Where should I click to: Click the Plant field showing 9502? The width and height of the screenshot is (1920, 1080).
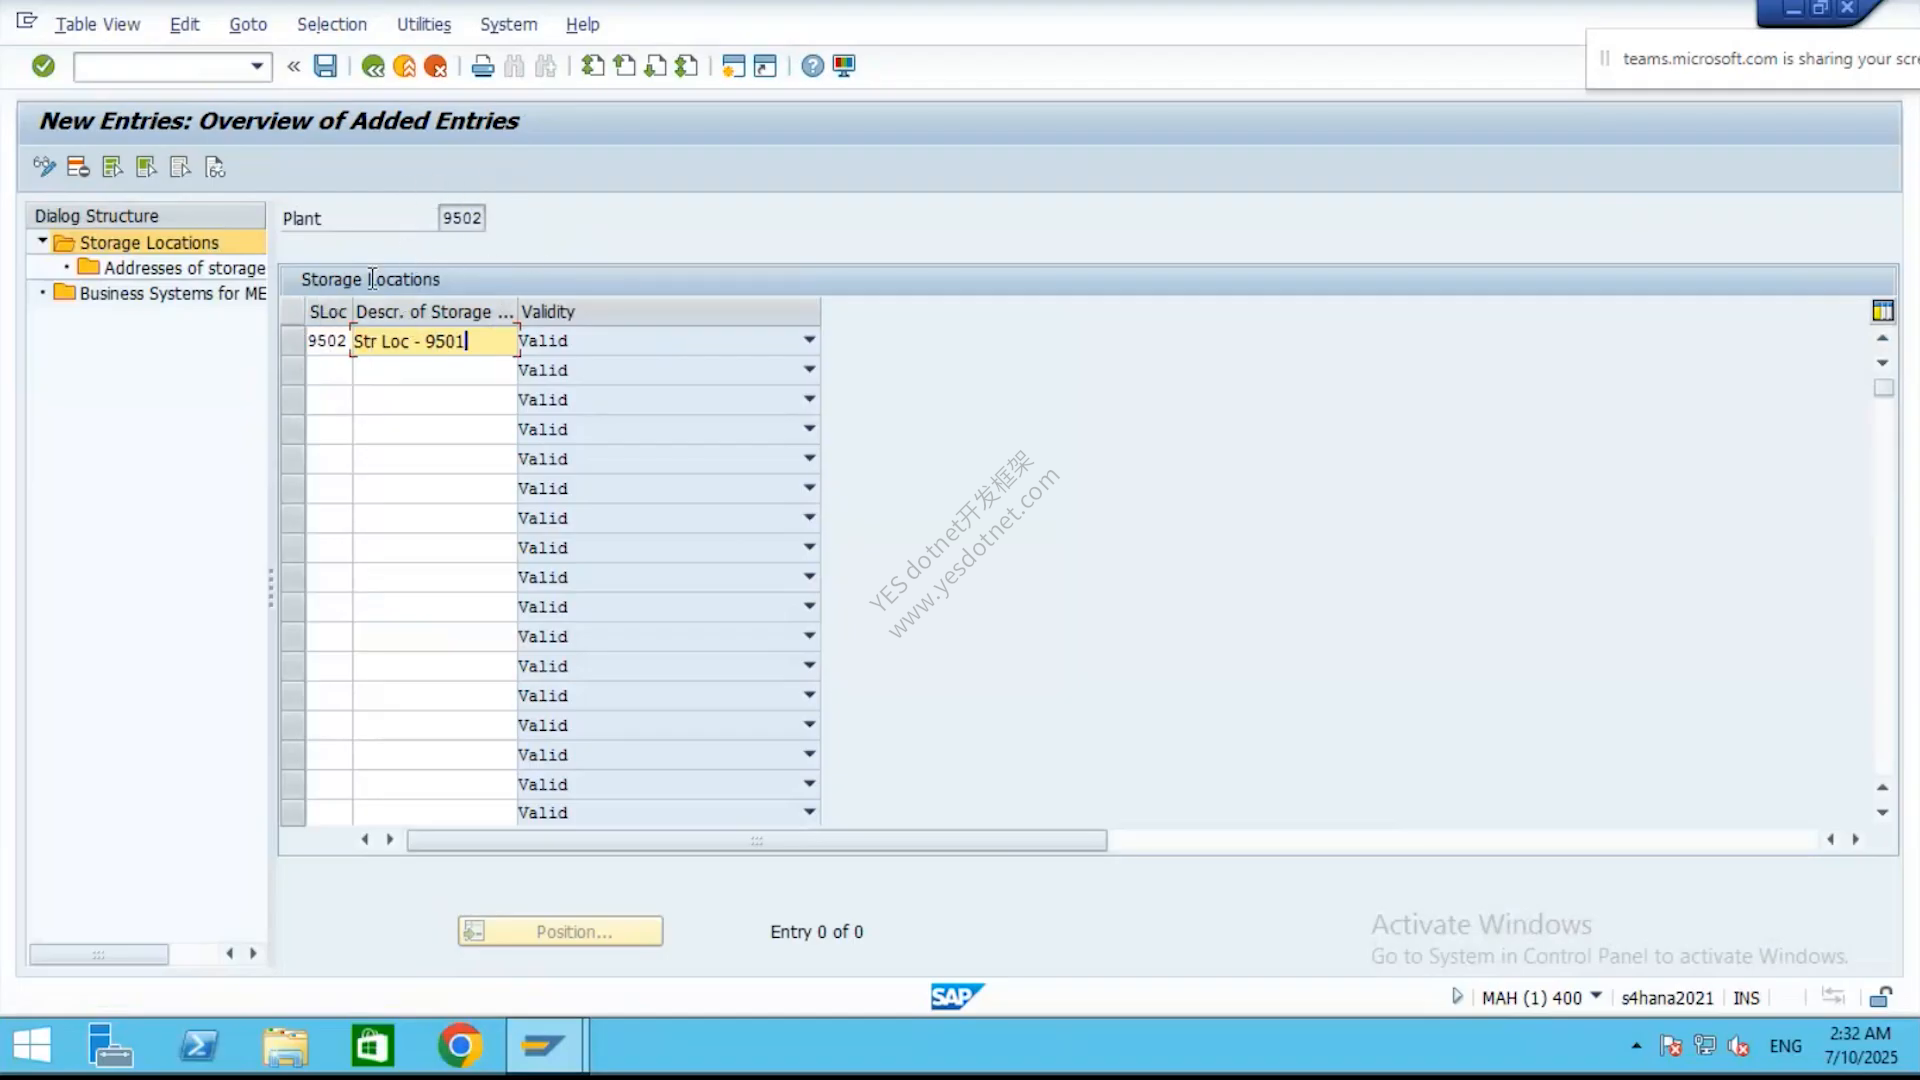(462, 218)
